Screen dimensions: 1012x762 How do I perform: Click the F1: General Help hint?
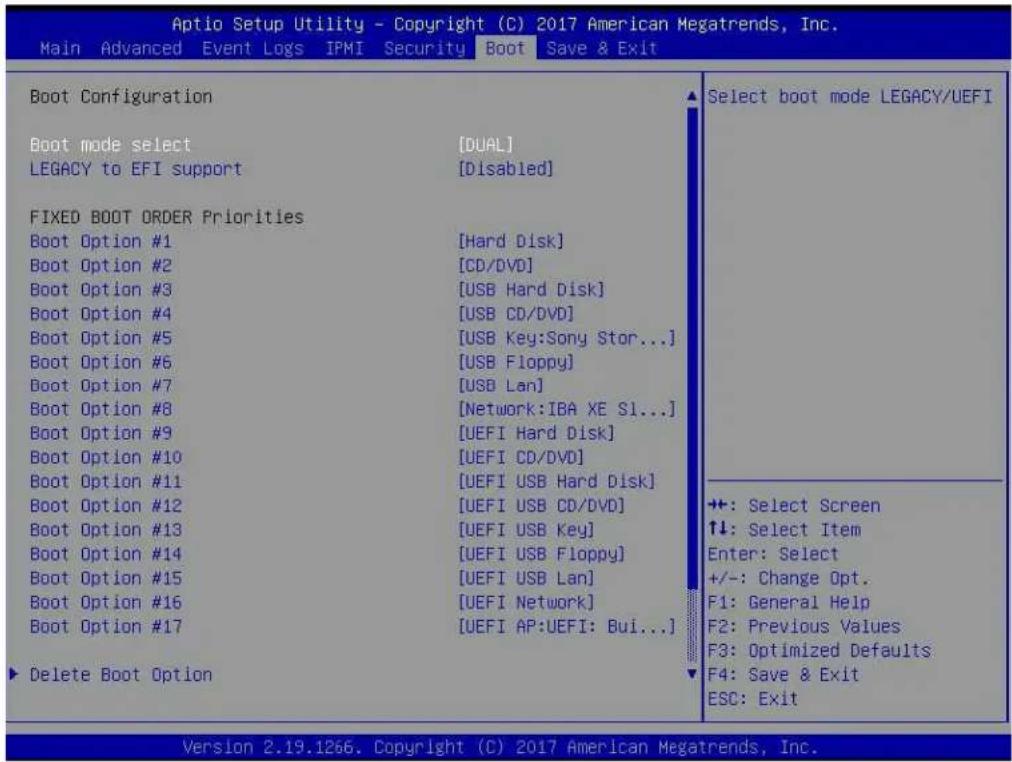tap(789, 603)
